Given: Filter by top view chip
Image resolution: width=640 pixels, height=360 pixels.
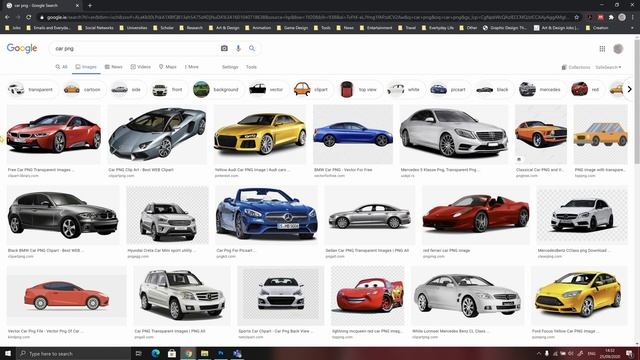Looking at the screenshot, I should point(359,89).
